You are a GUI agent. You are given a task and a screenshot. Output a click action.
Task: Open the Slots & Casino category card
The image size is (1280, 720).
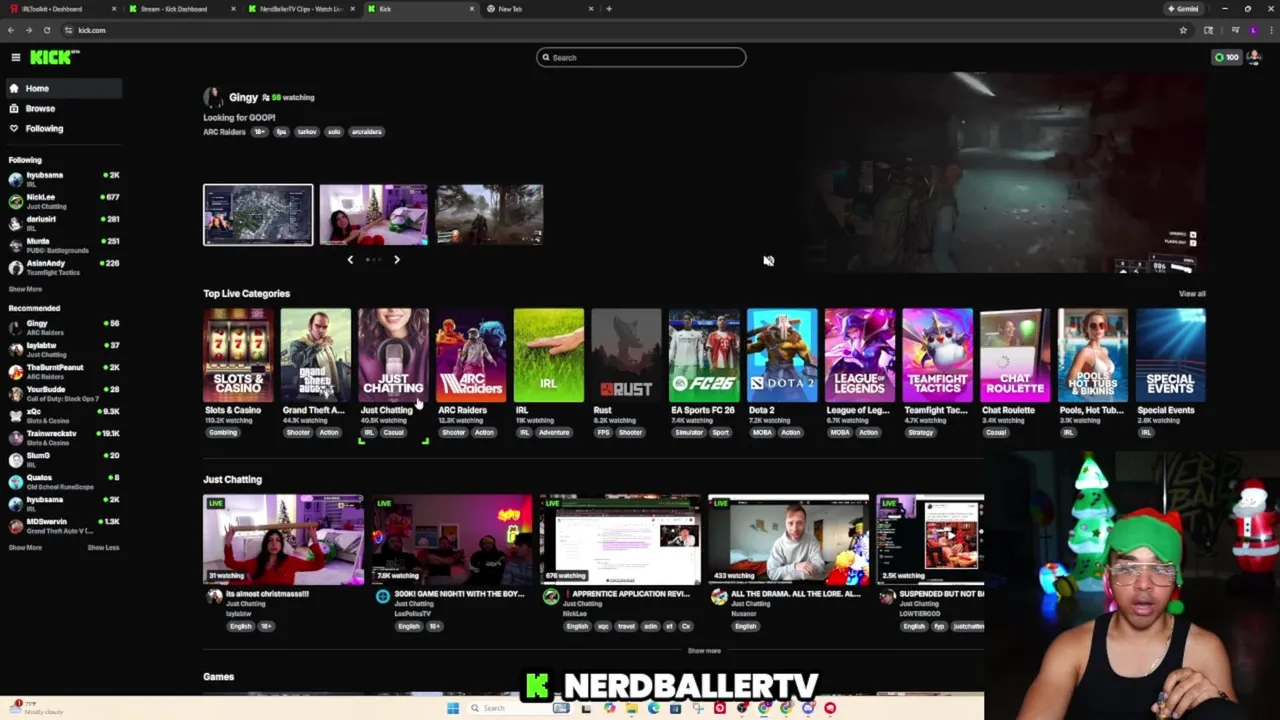238,356
